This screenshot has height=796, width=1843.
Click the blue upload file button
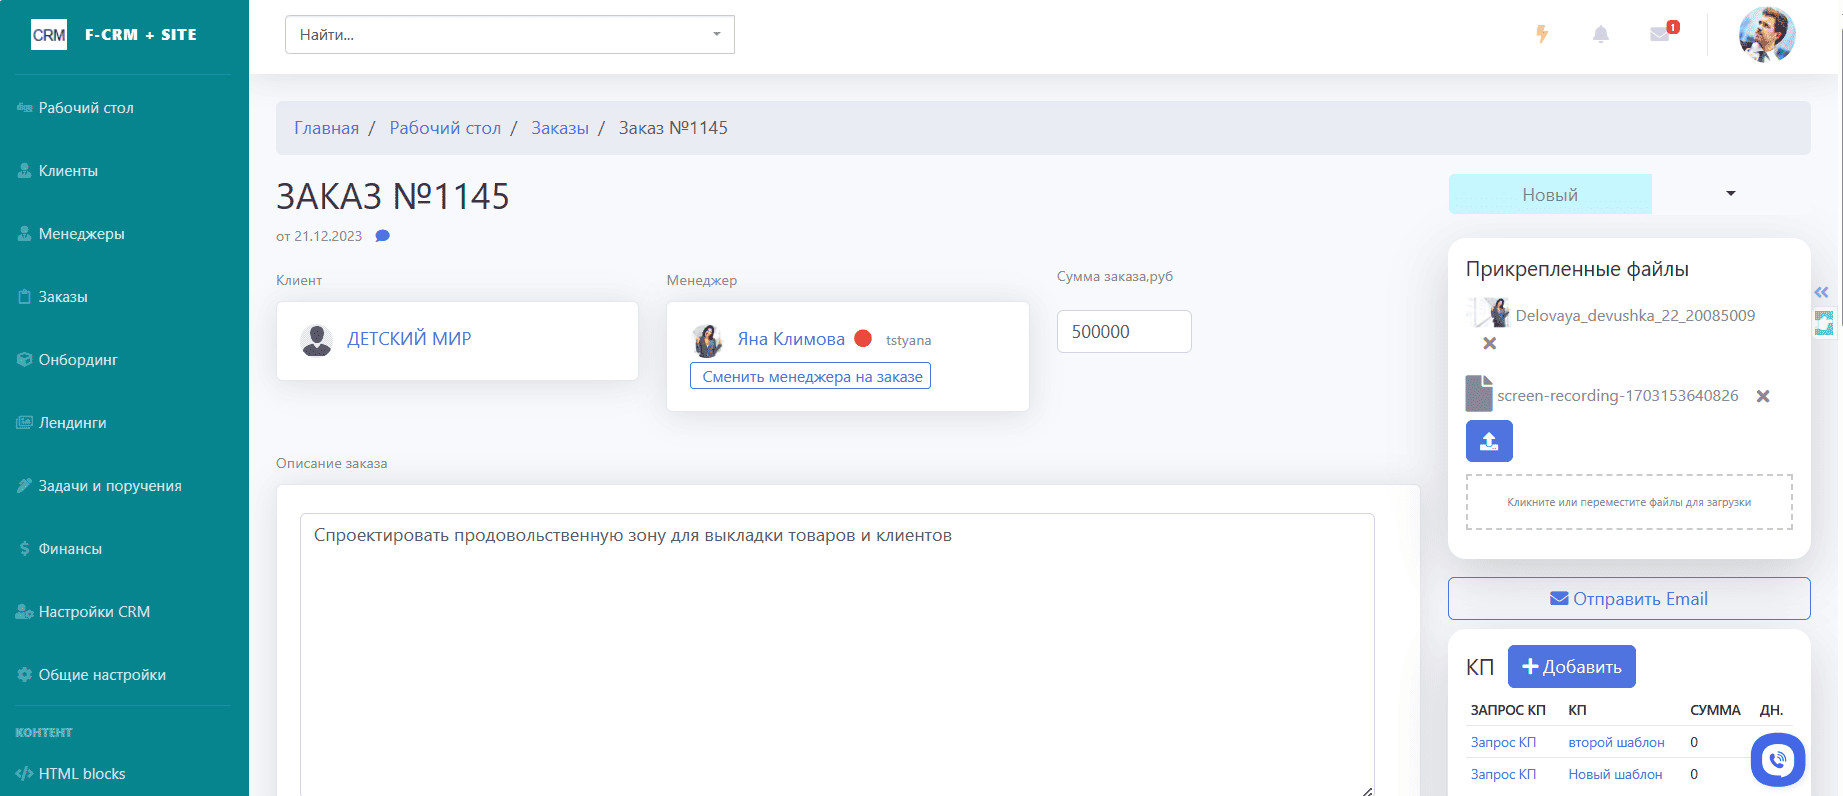[x=1489, y=441]
